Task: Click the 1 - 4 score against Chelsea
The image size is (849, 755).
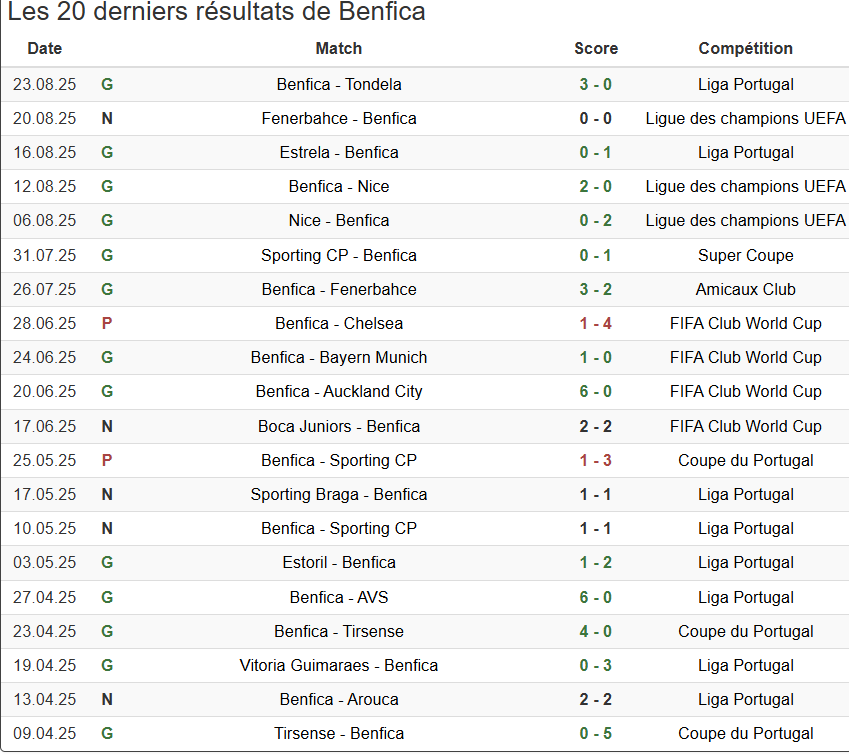Action: (596, 323)
